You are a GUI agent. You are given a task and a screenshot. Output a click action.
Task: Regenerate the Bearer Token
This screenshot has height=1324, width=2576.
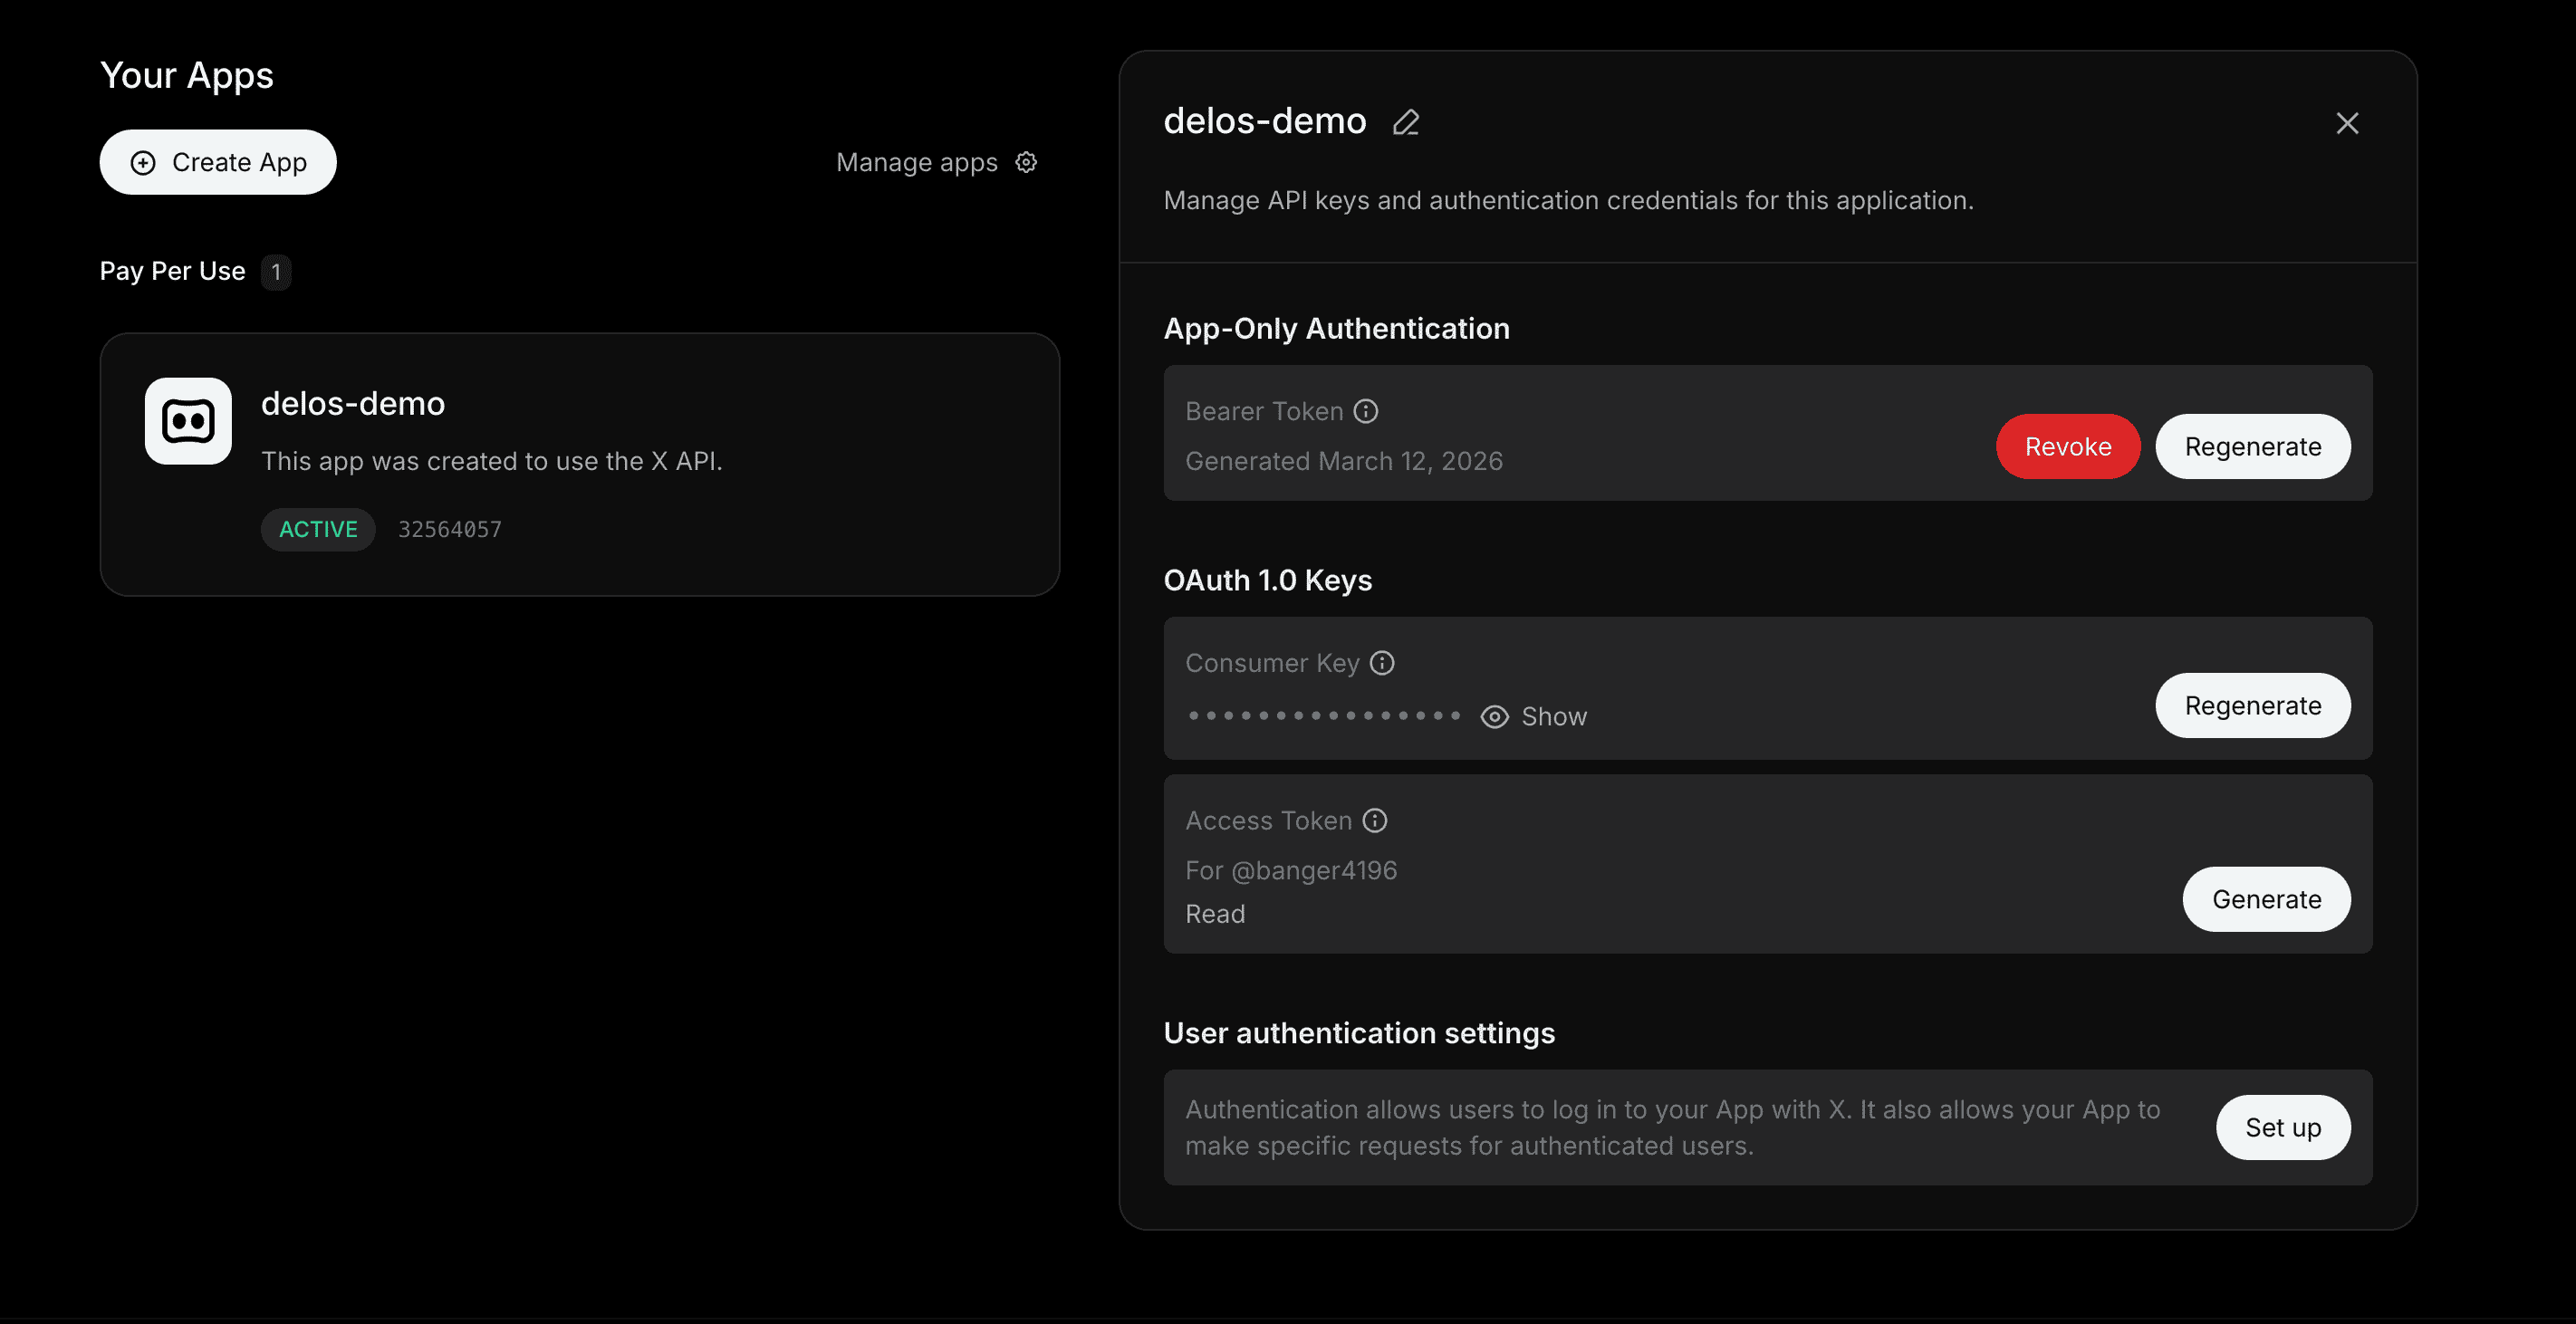(2253, 447)
